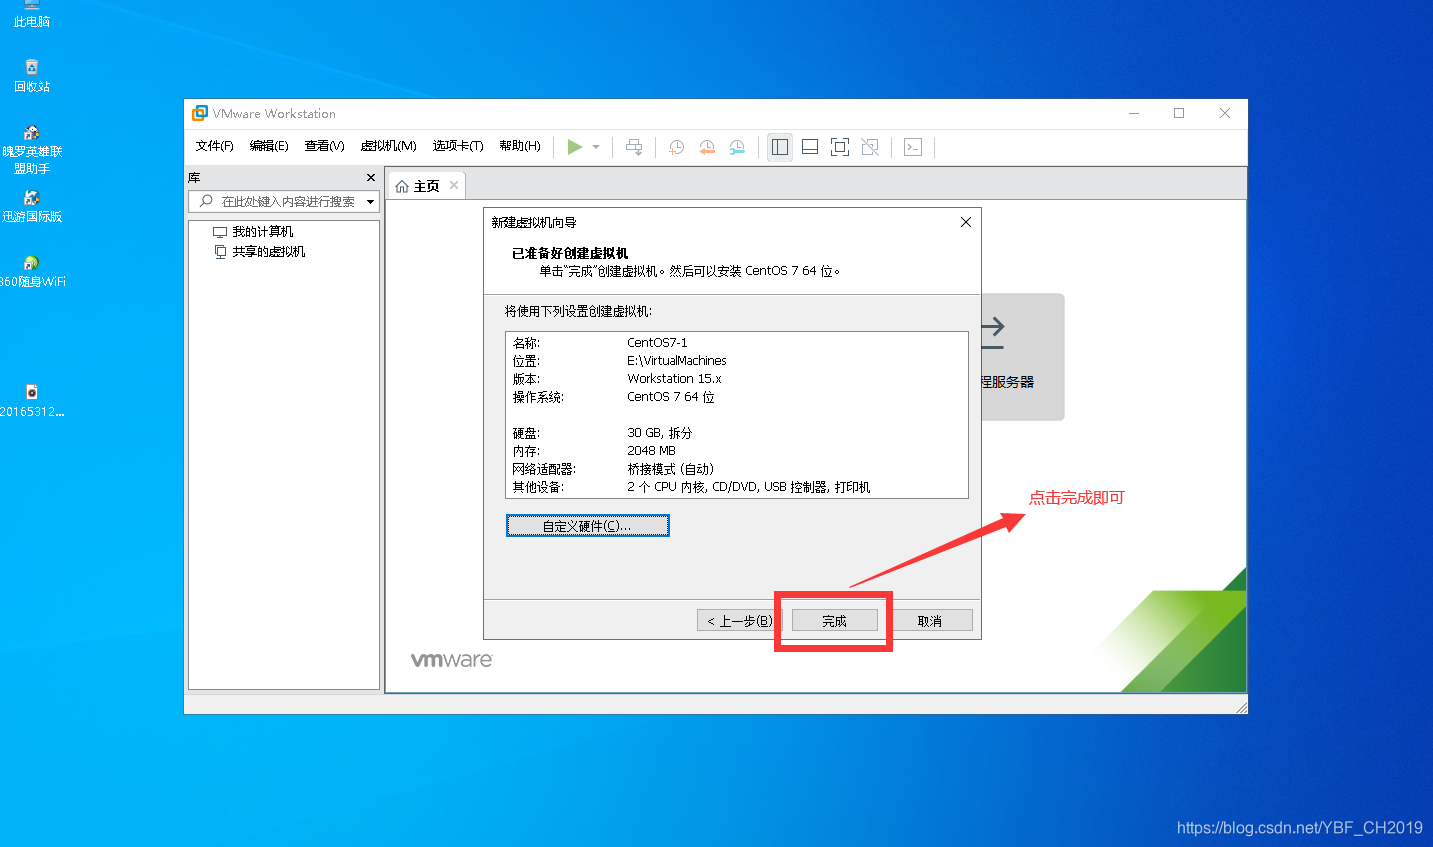Expand the library search dropdown arrow
1433x847 pixels.
(371, 202)
